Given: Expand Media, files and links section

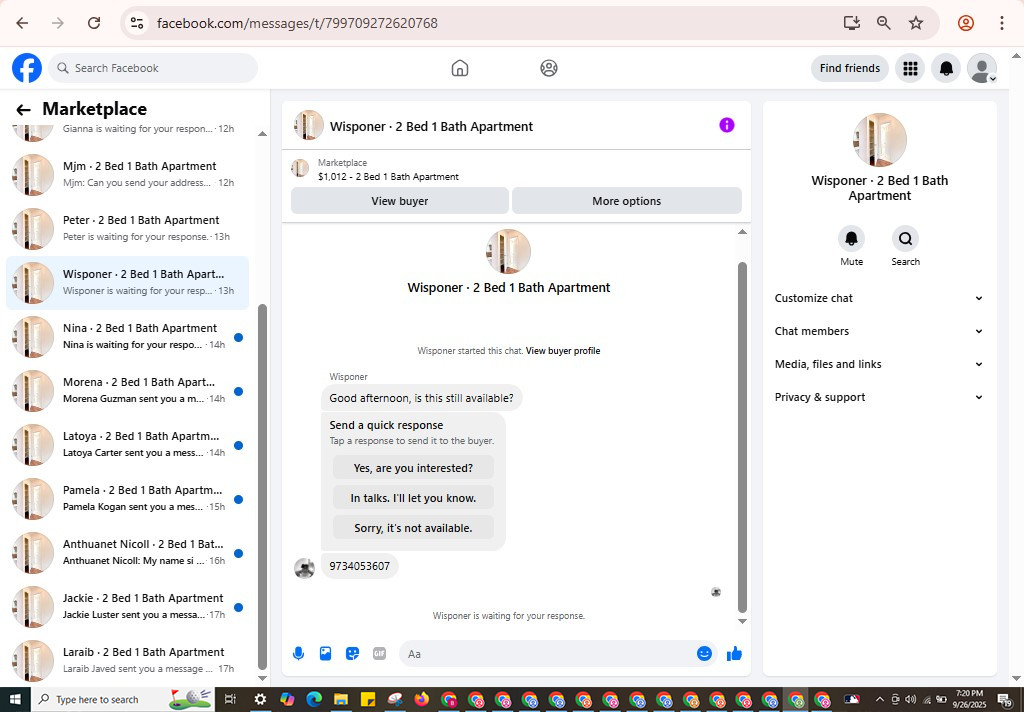Looking at the screenshot, I should click(x=879, y=364).
